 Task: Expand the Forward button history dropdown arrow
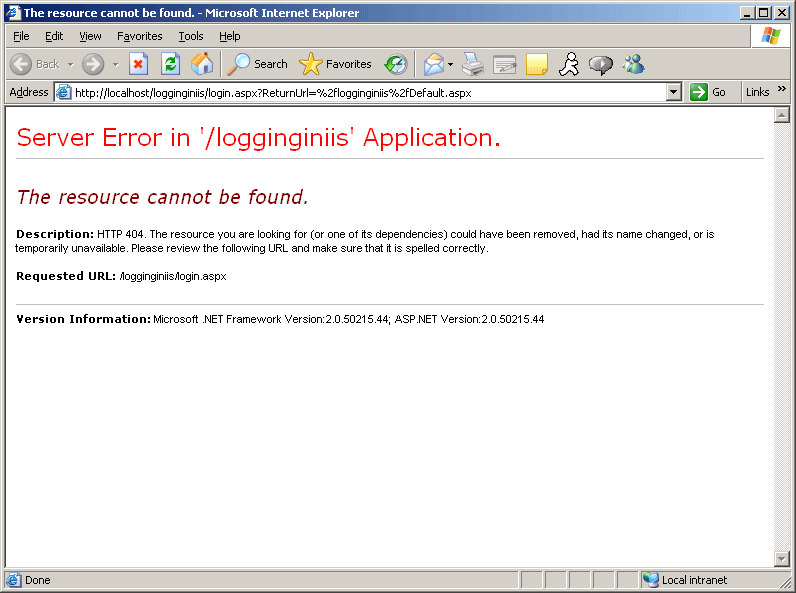[115, 64]
